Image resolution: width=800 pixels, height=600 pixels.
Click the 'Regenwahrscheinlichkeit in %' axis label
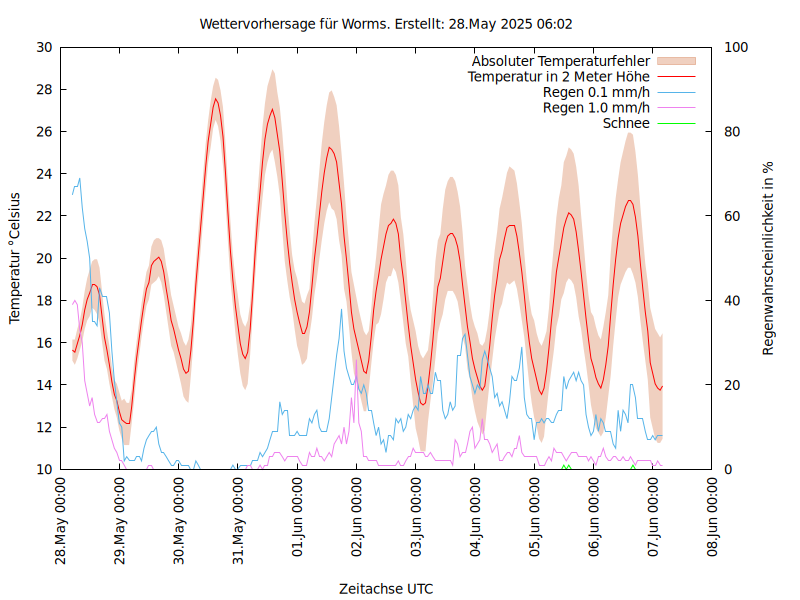(x=769, y=257)
